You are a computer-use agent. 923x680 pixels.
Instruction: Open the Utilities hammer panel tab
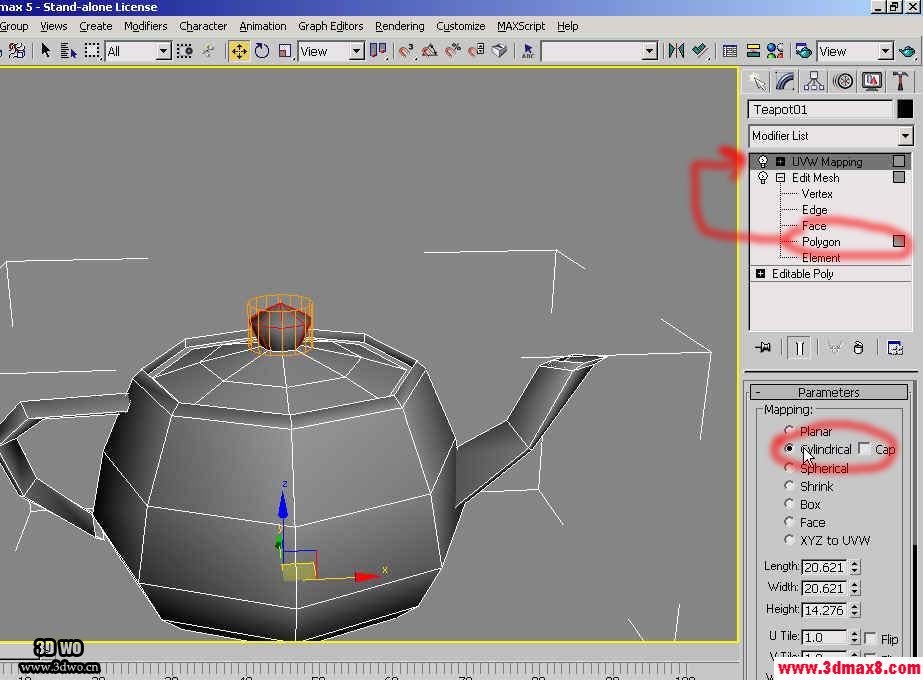[x=900, y=81]
